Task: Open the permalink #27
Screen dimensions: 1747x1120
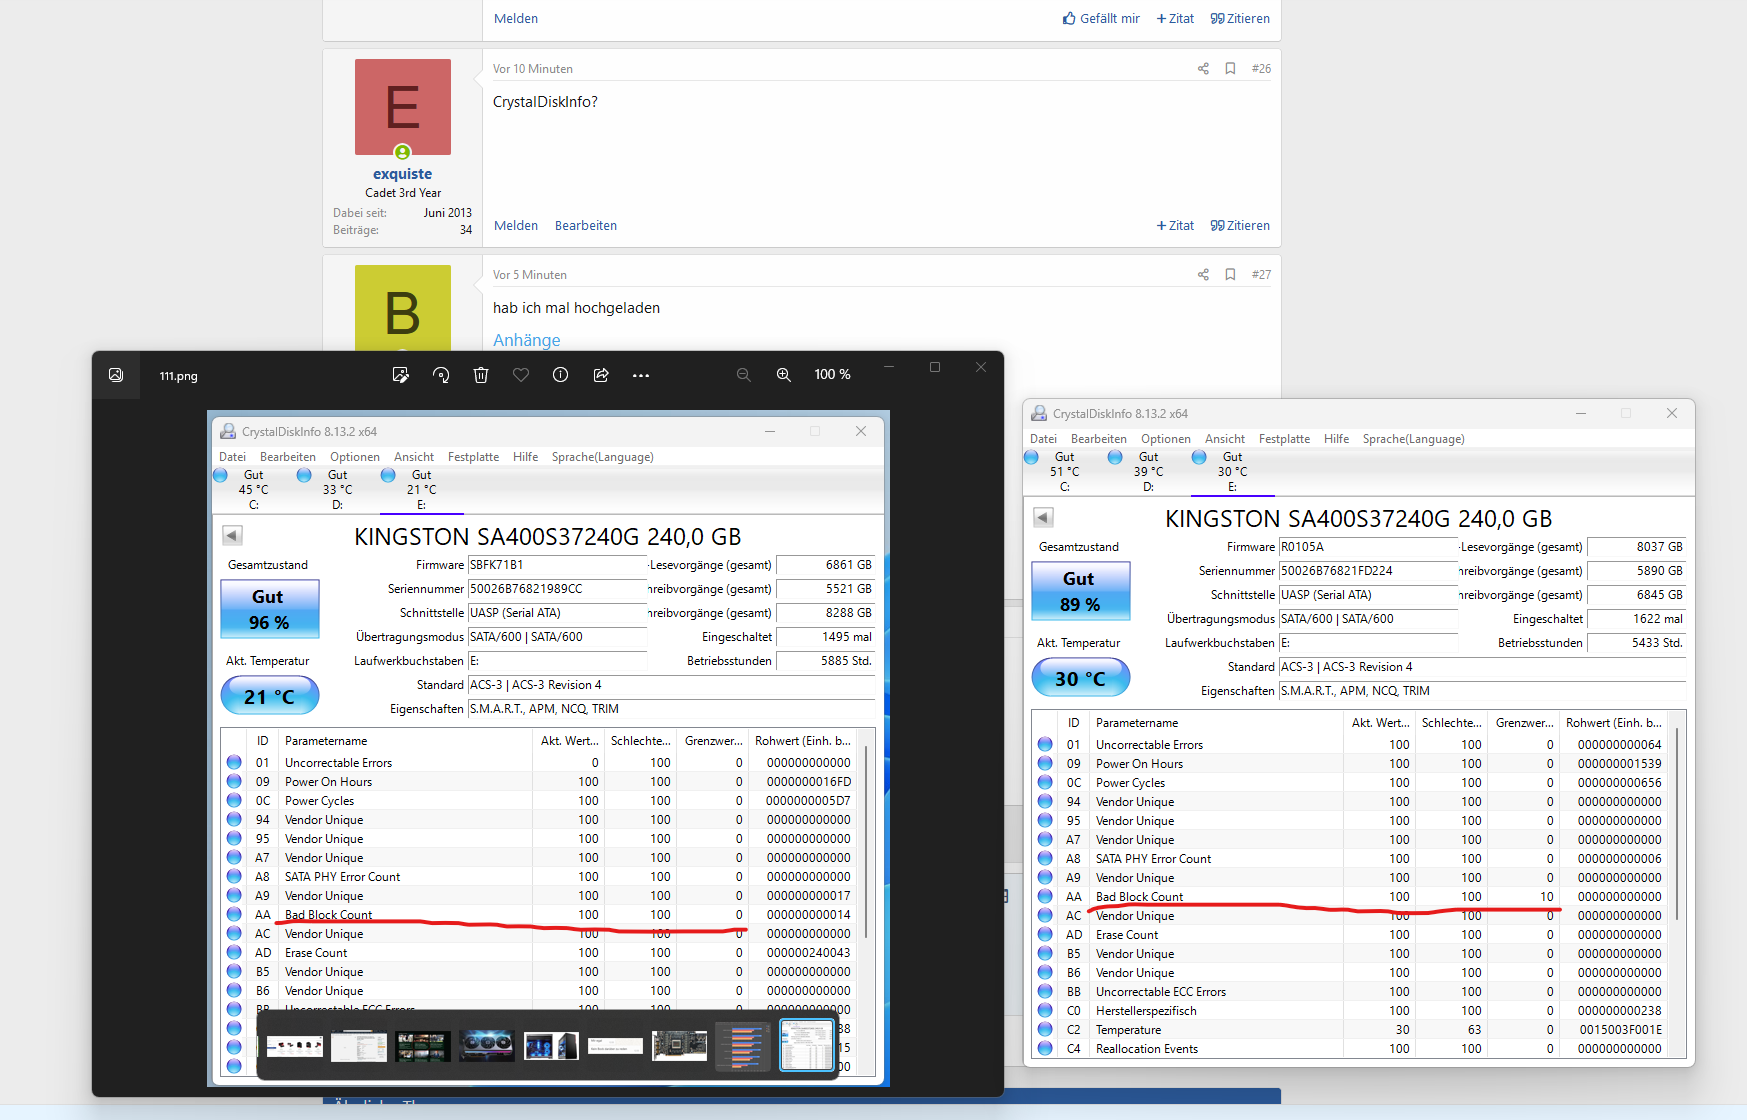Action: (x=1261, y=275)
